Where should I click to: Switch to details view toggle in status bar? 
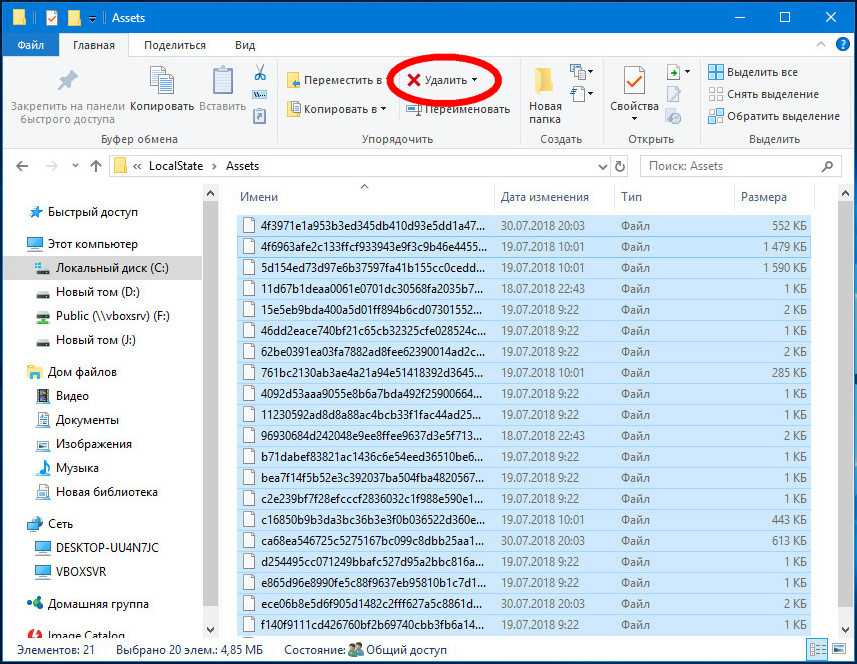tap(817, 649)
